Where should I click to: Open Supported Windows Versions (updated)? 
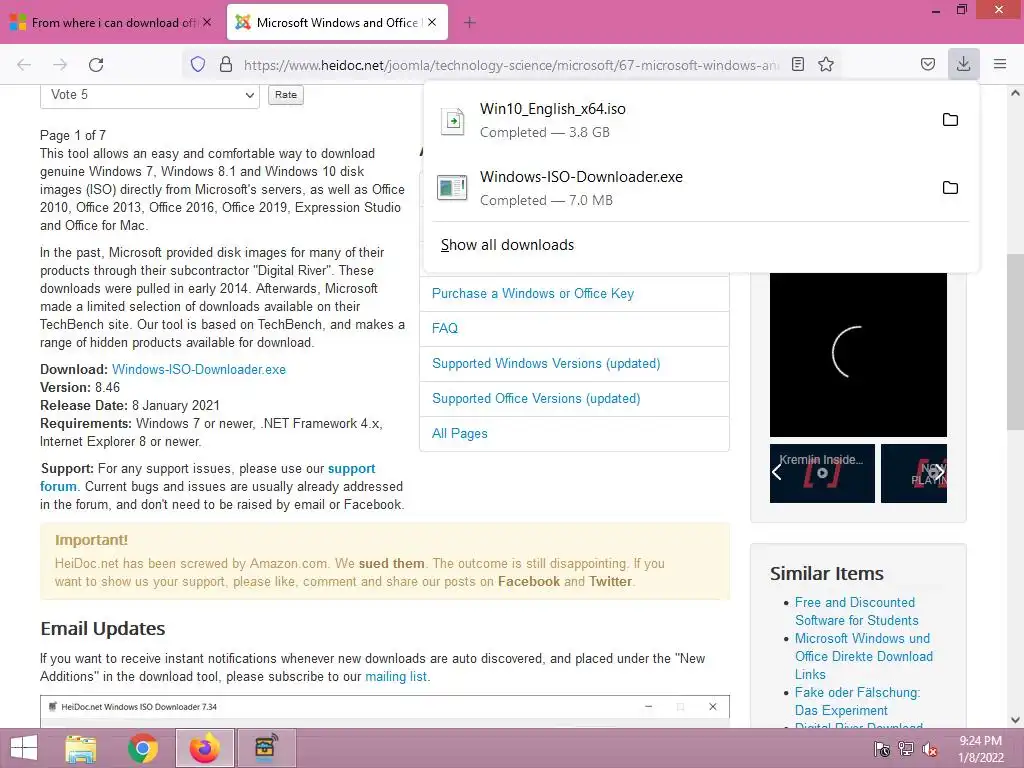[546, 363]
